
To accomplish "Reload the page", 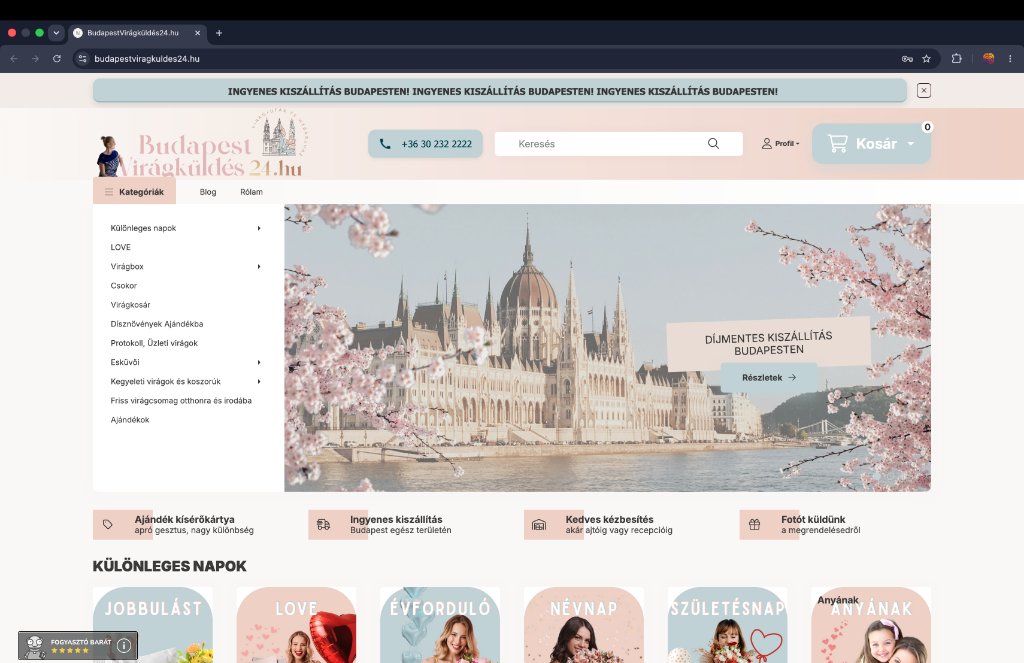I will coord(57,59).
